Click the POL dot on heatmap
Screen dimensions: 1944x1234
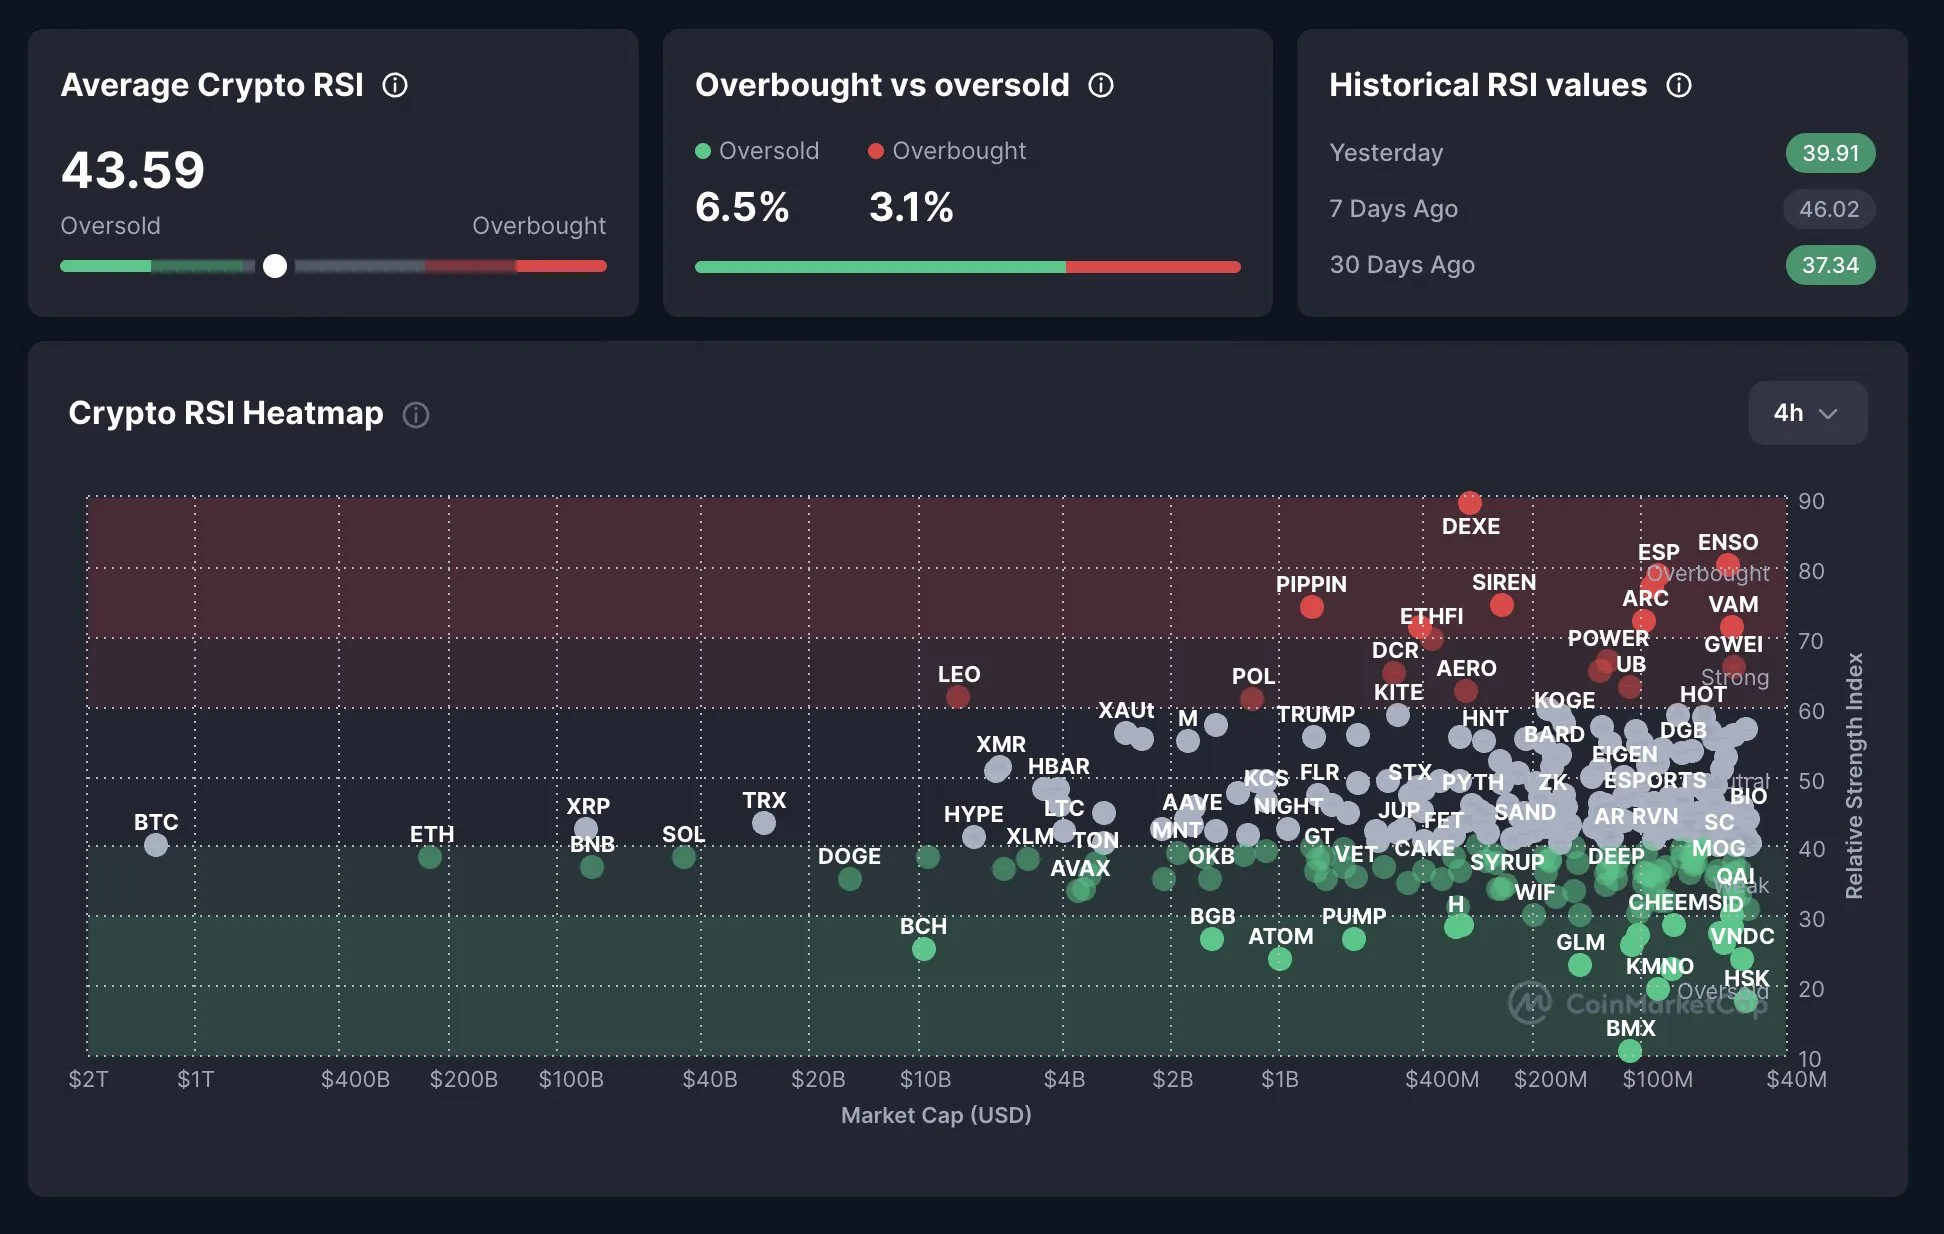pos(1252,699)
